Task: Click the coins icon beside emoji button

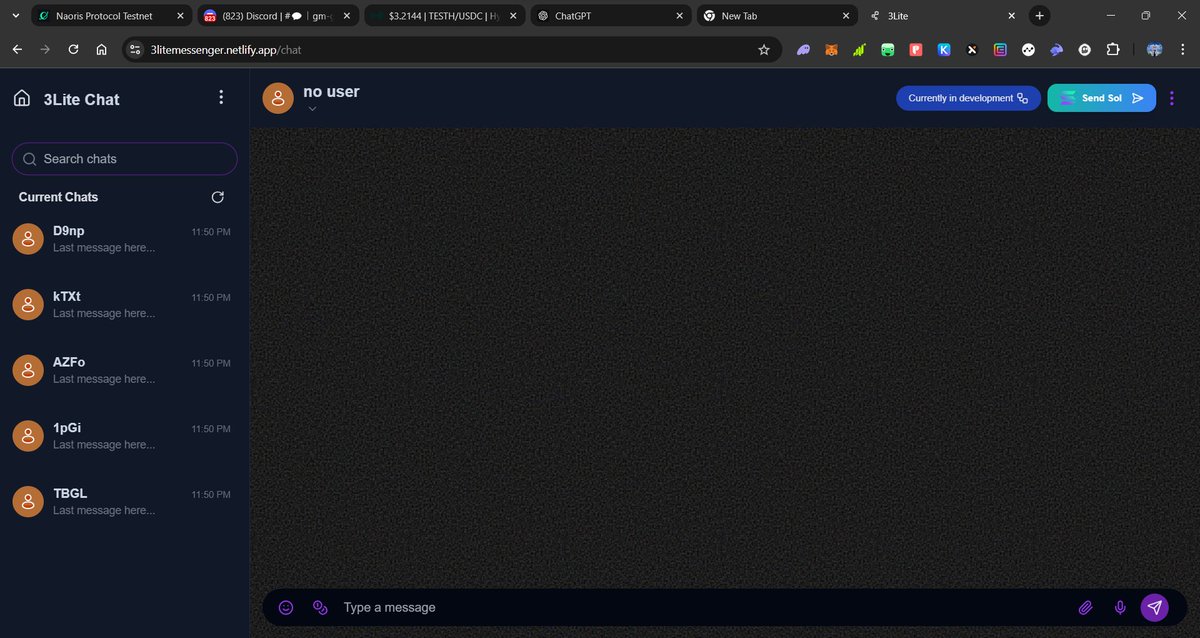Action: [320, 607]
